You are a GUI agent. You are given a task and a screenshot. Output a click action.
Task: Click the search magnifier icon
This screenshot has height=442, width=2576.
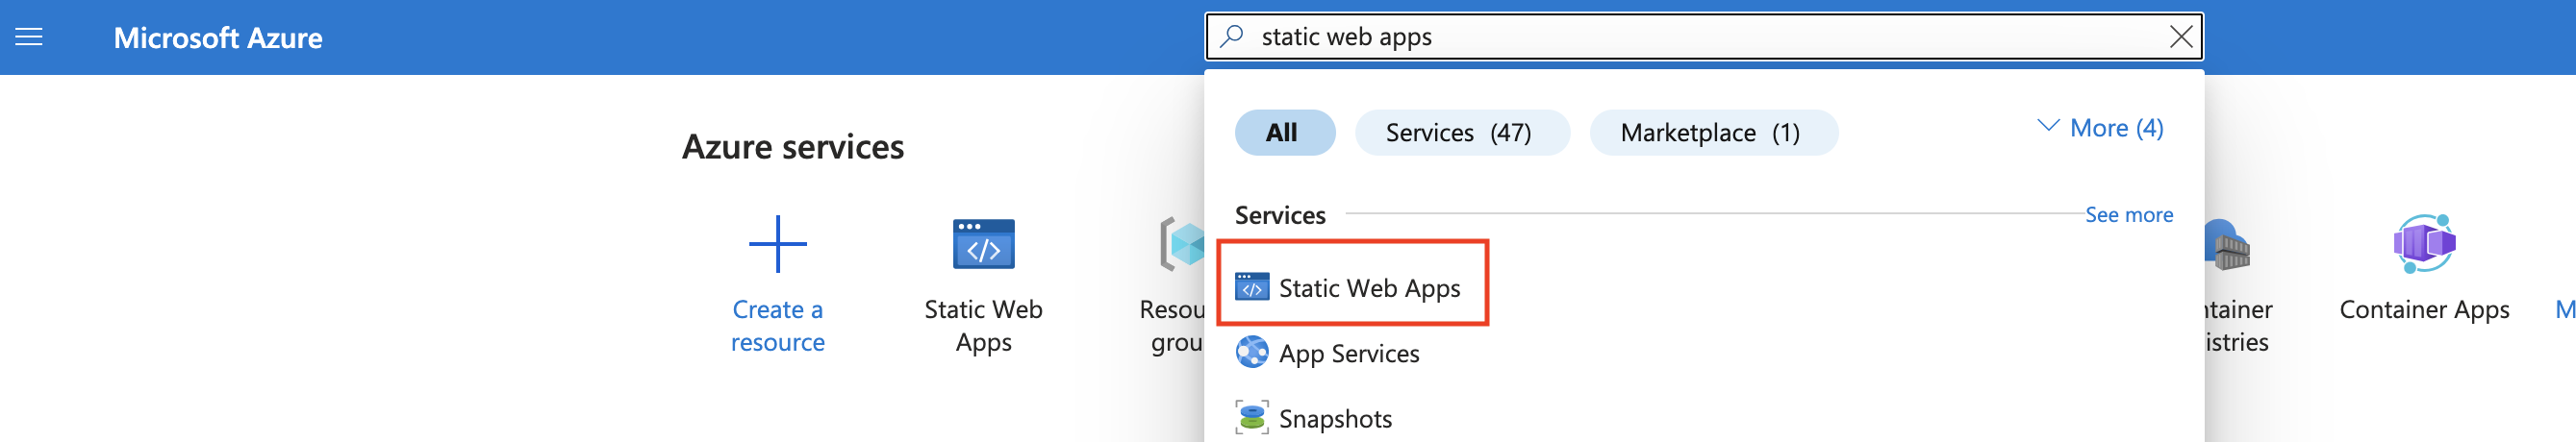point(1233,37)
